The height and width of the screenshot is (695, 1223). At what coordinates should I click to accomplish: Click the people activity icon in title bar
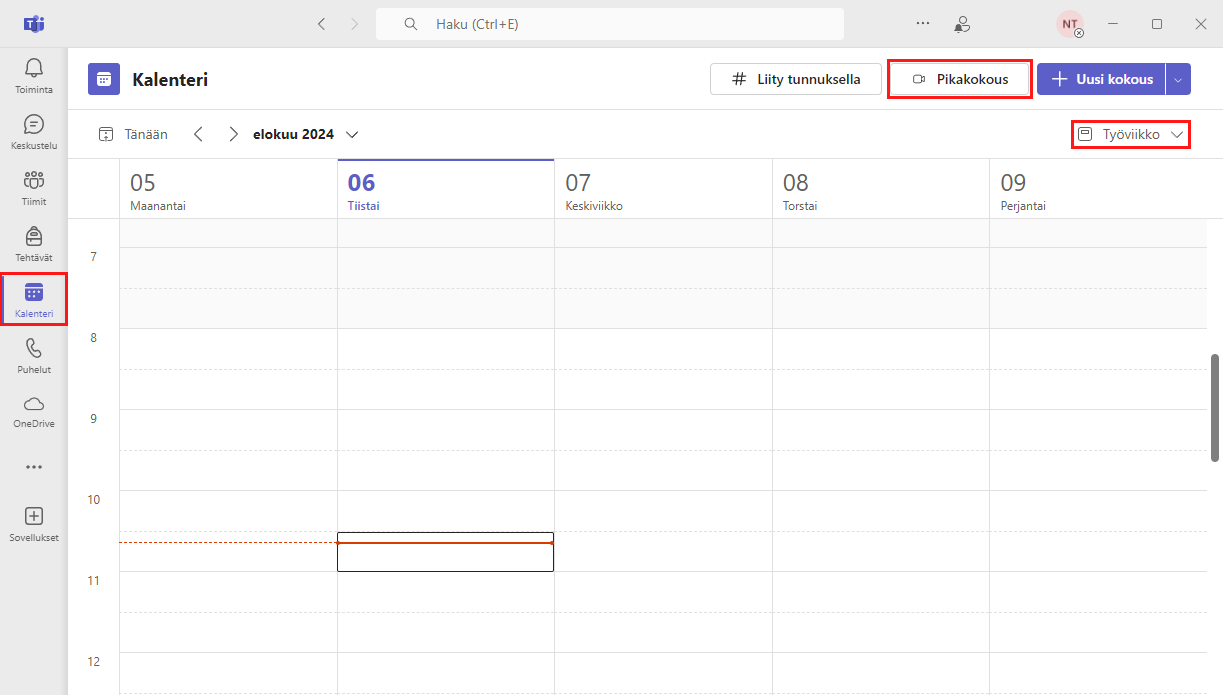click(x=962, y=24)
